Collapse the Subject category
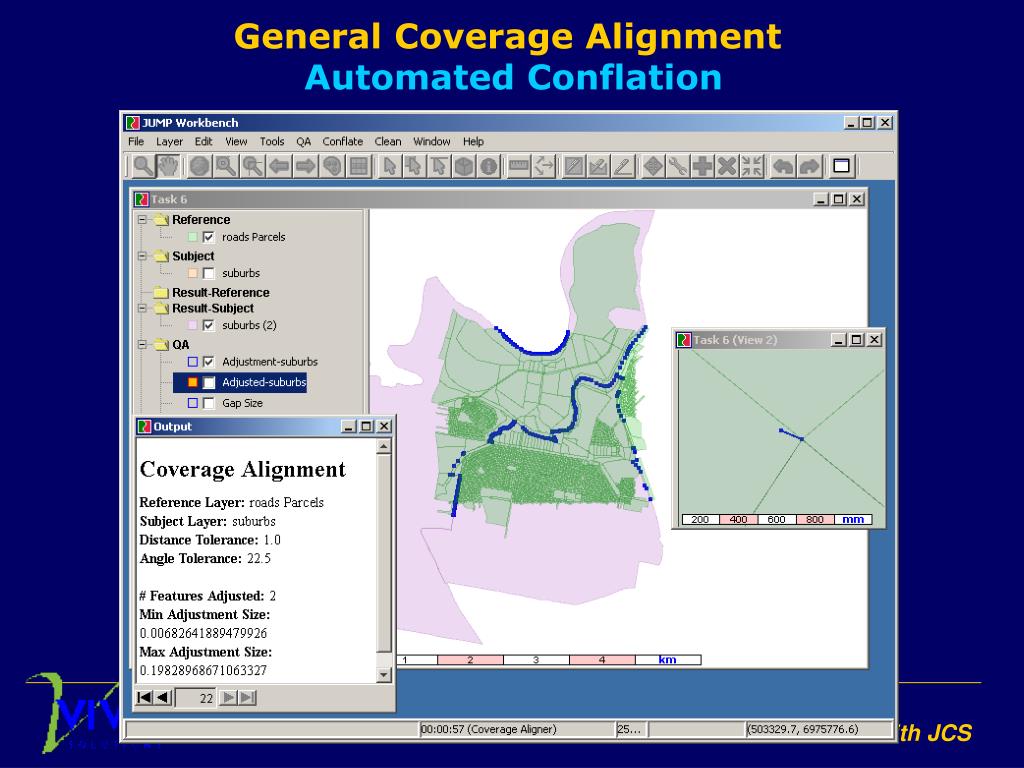The width and height of the screenshot is (1024, 768). point(142,256)
